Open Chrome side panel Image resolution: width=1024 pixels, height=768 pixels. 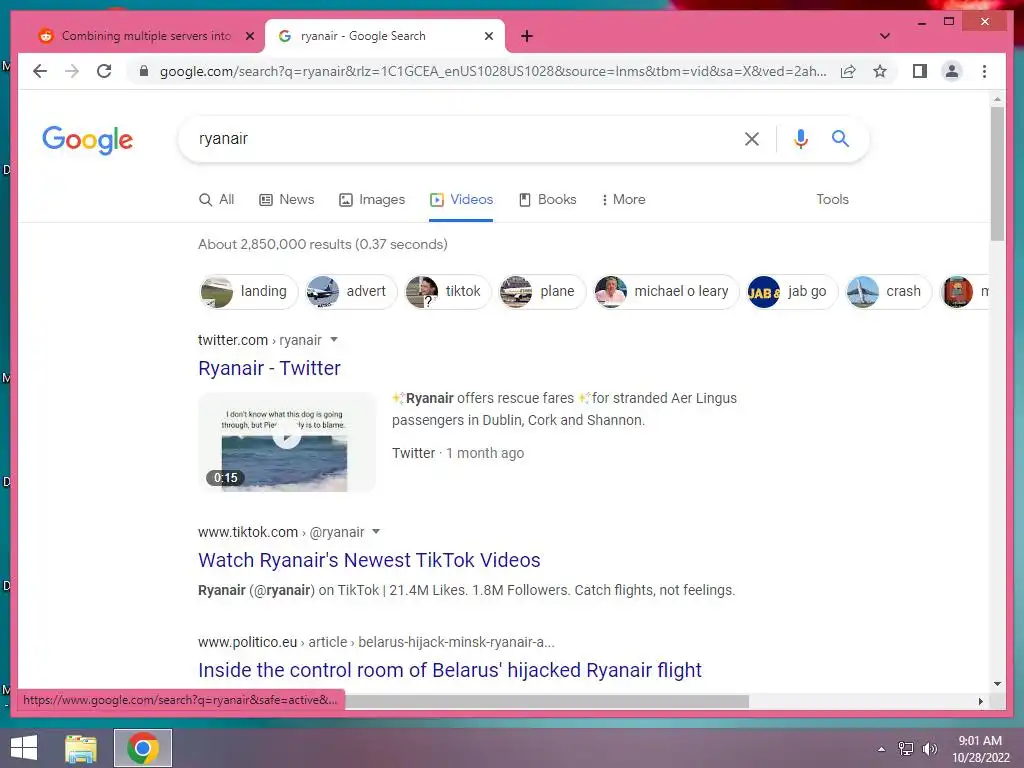920,71
